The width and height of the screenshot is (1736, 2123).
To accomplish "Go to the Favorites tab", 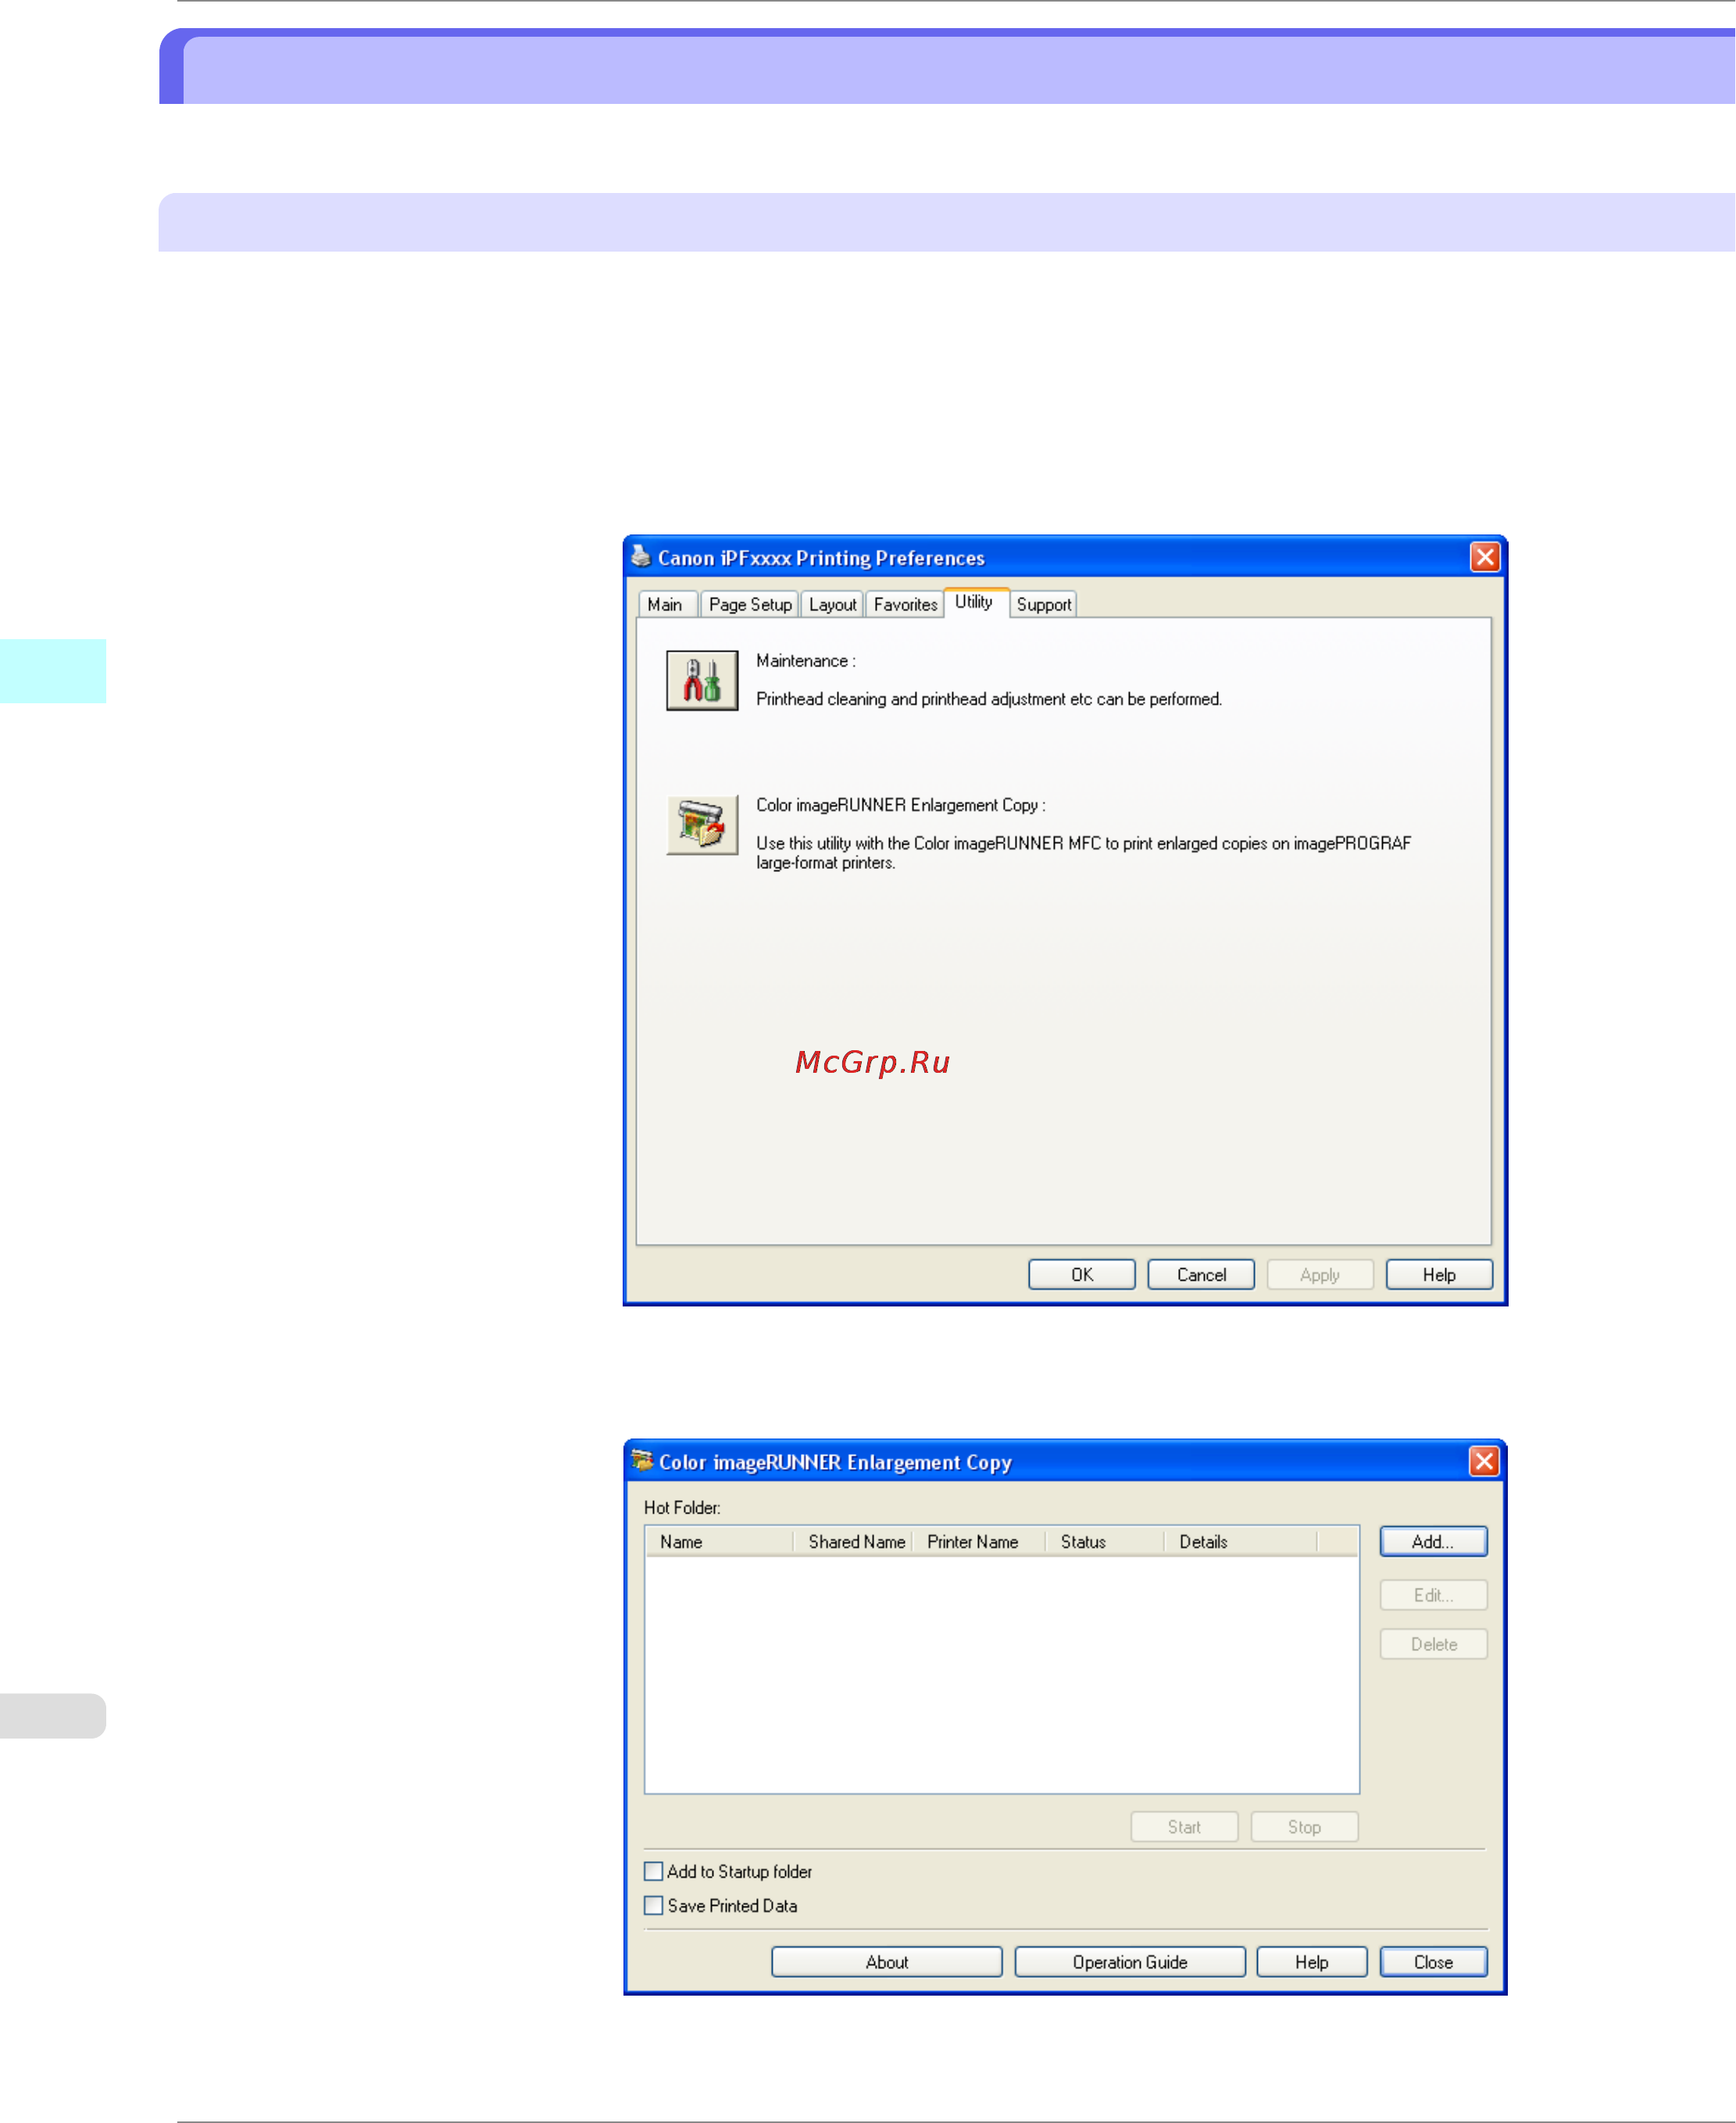I will [905, 604].
